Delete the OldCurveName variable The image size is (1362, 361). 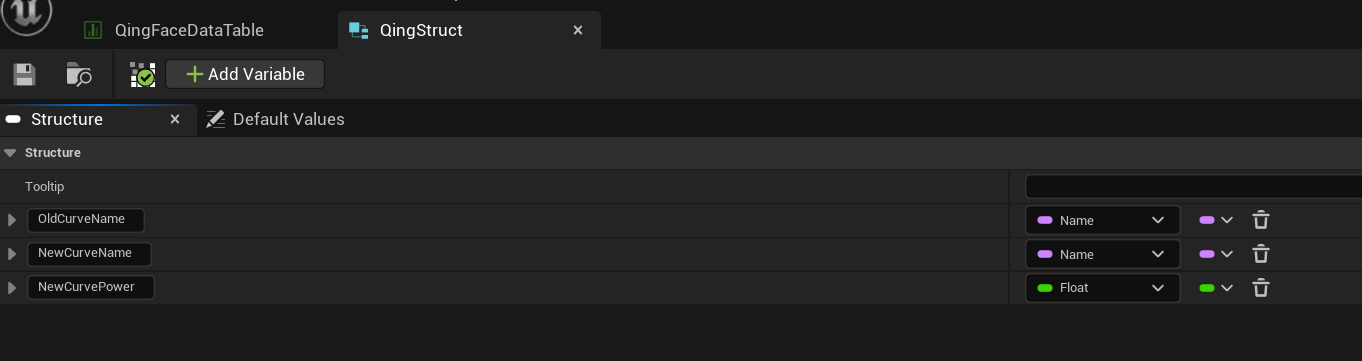pos(1261,220)
